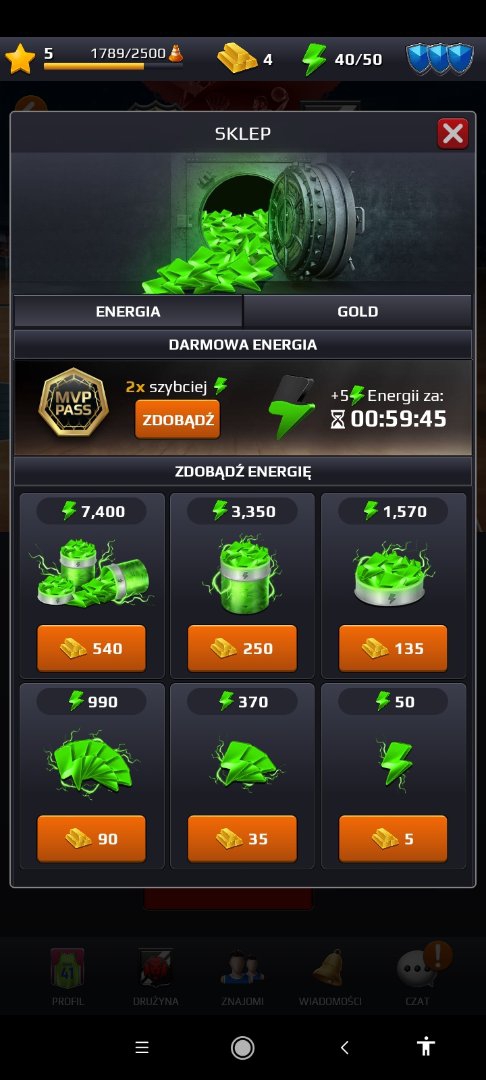This screenshot has height=1080, width=486.
Task: Tap the Android back navigation button
Action: click(345, 1048)
